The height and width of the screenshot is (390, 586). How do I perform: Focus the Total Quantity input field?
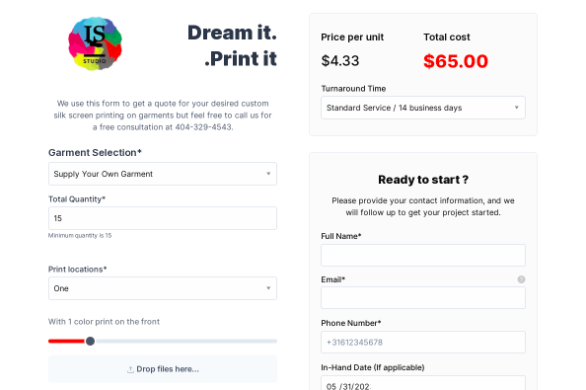[x=163, y=218]
